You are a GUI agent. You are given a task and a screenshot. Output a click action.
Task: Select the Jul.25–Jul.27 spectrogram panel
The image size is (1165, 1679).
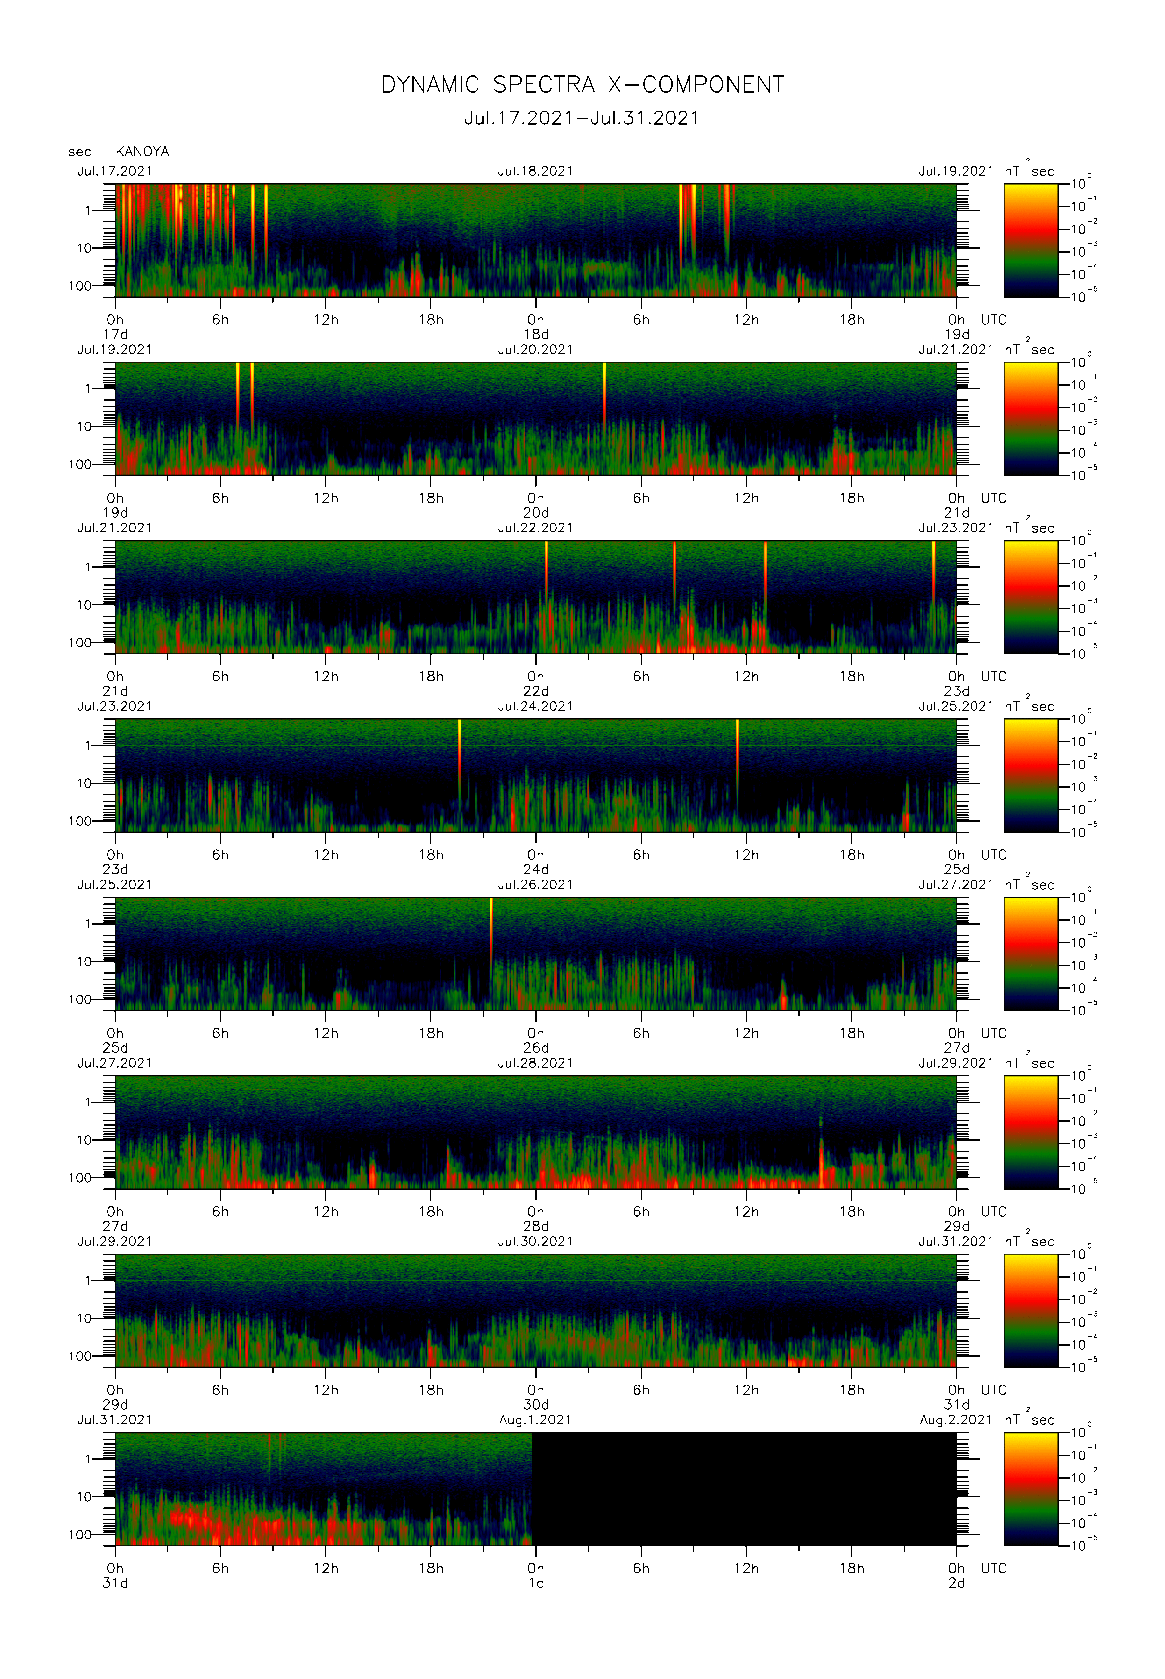coord(536,954)
